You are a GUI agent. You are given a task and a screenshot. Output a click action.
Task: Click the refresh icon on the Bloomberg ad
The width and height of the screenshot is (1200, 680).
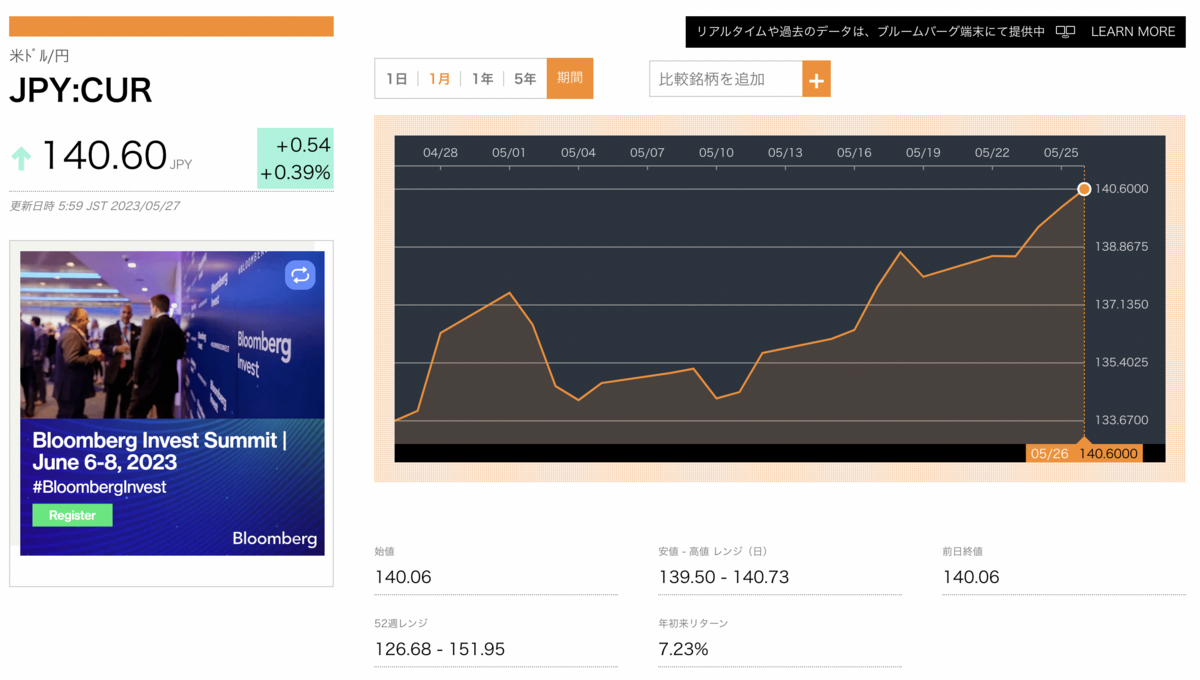pos(300,275)
